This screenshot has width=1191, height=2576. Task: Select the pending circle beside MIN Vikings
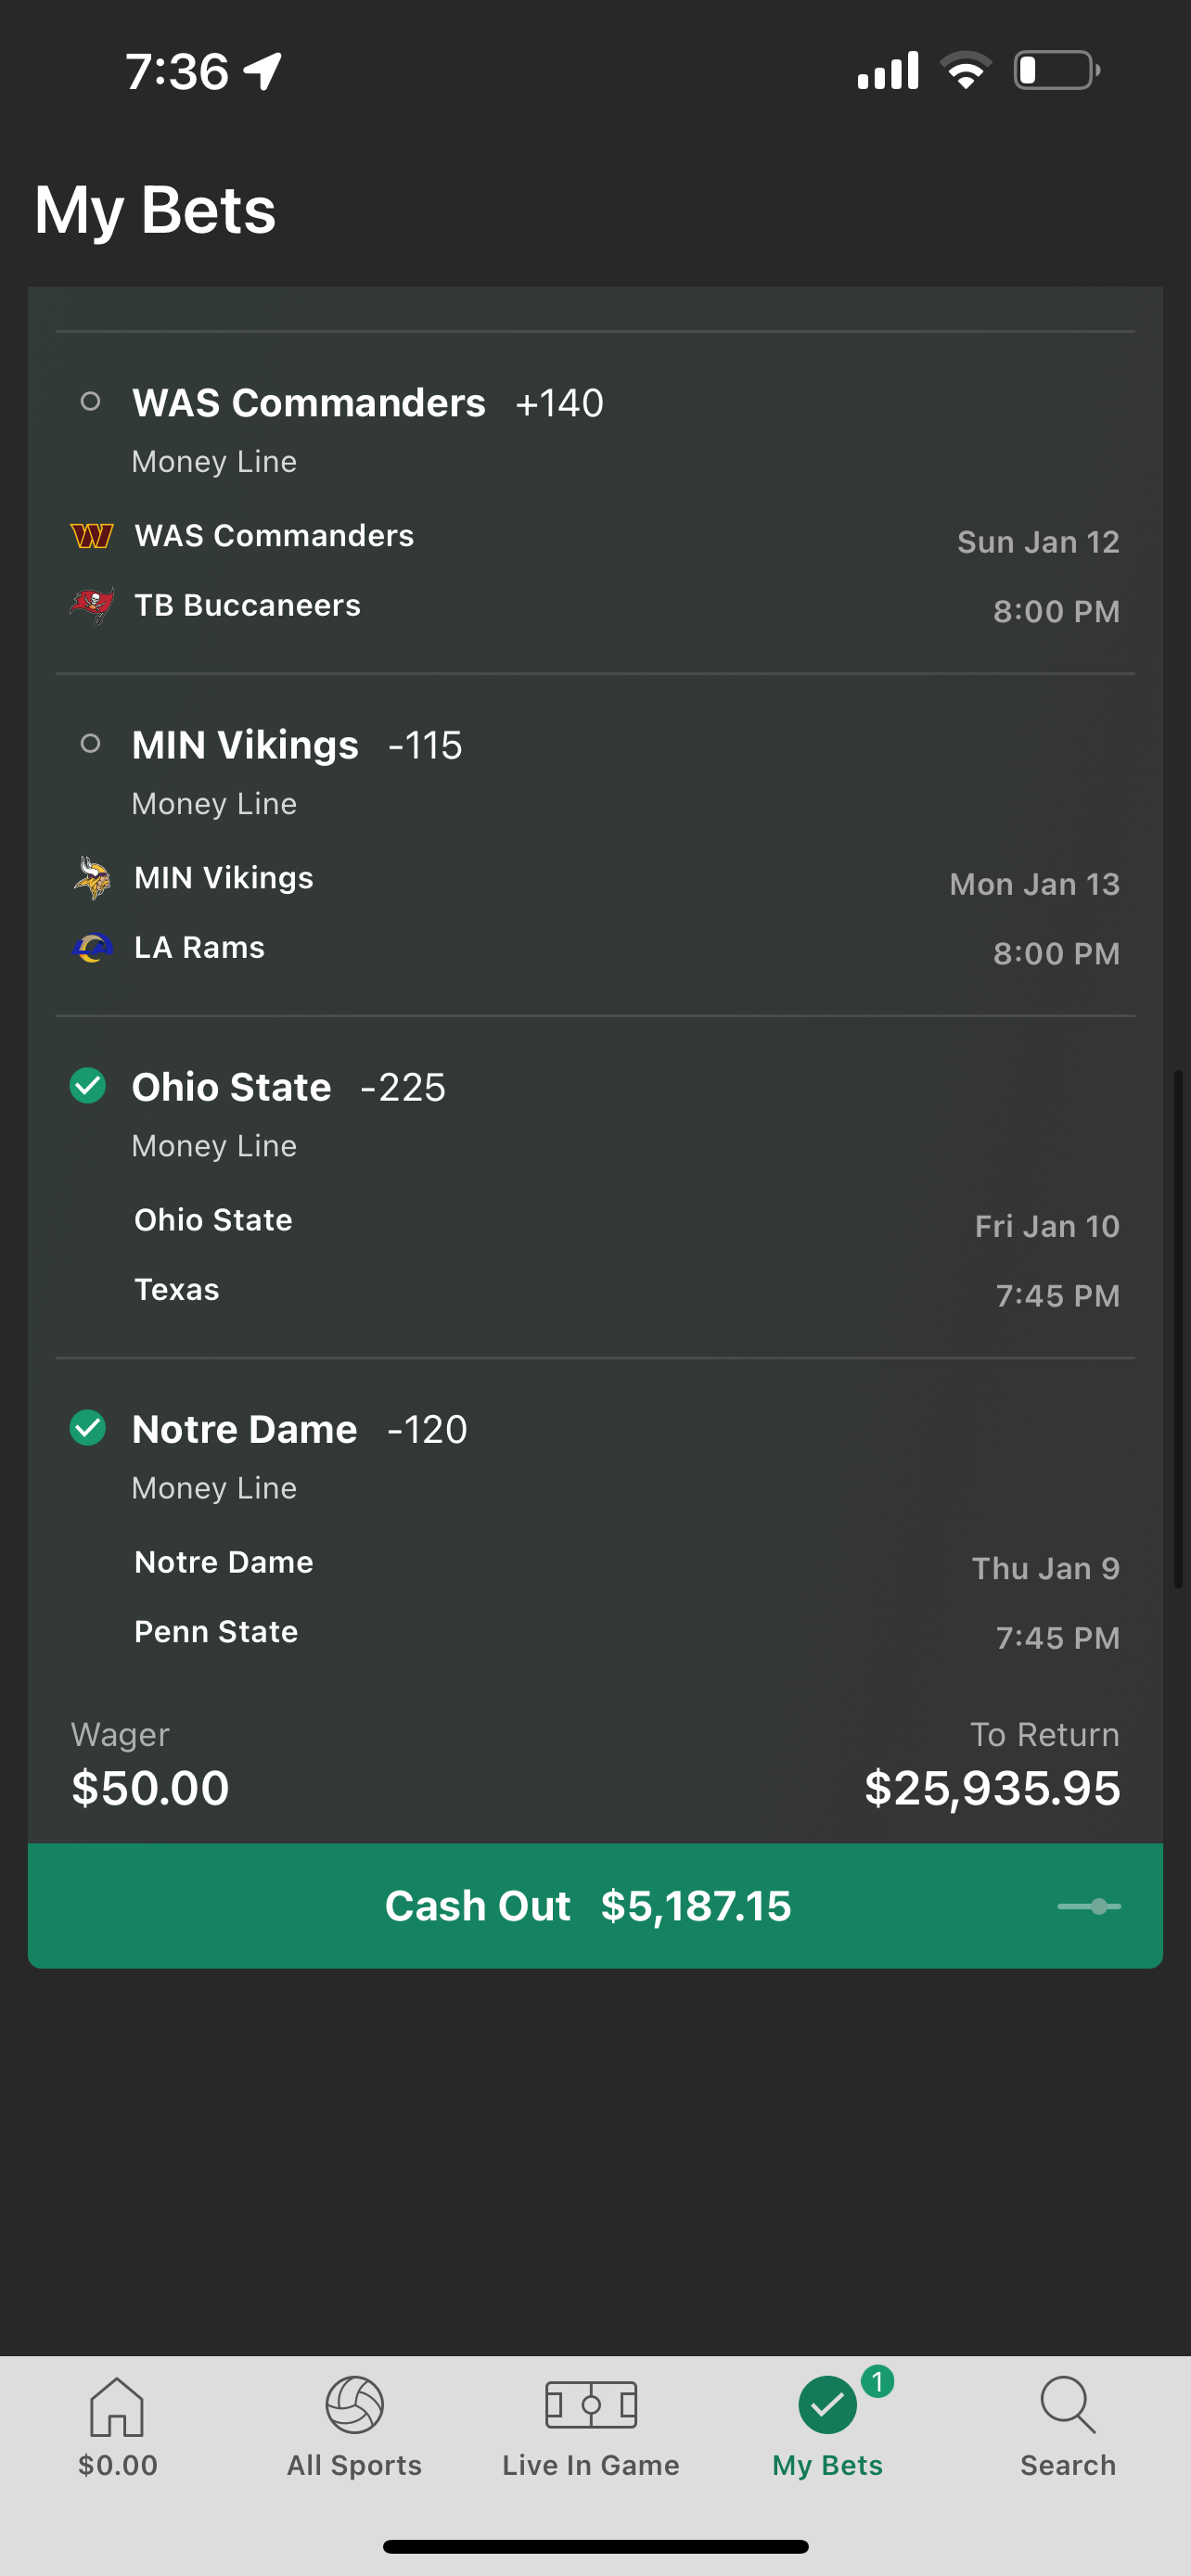pyautogui.click(x=90, y=744)
